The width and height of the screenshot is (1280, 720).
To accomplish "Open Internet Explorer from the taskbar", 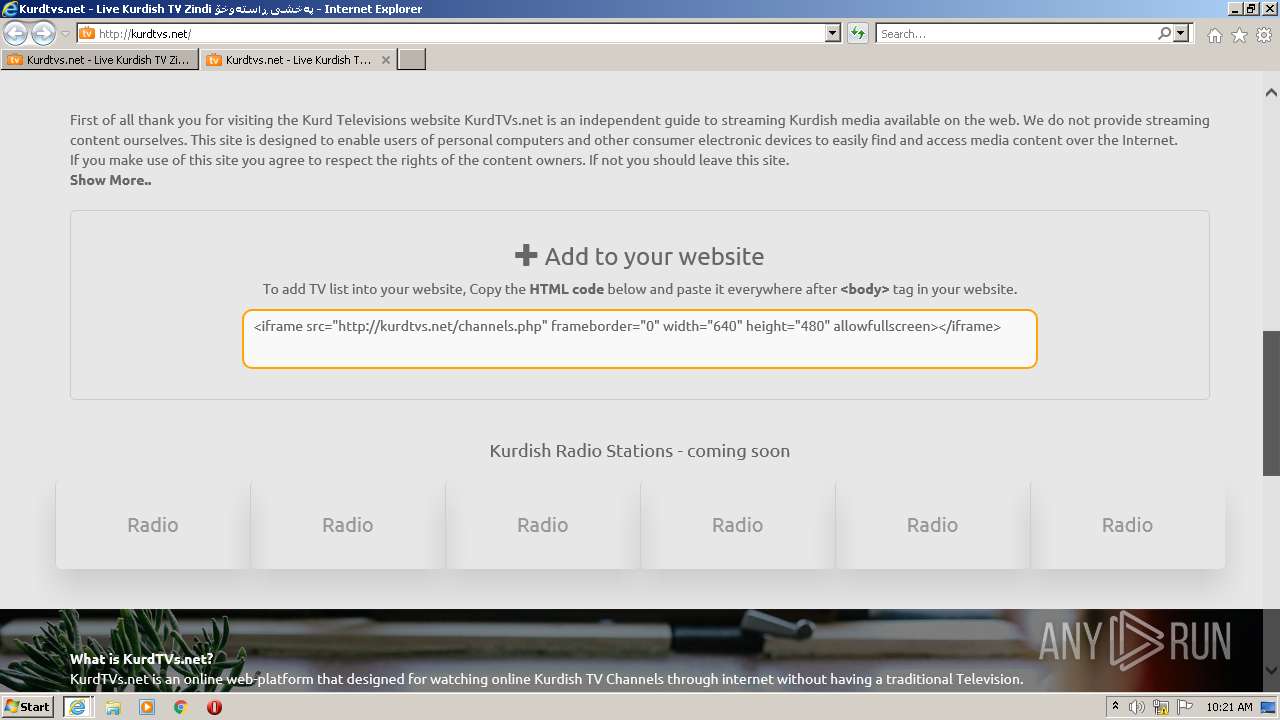I will coord(77,707).
